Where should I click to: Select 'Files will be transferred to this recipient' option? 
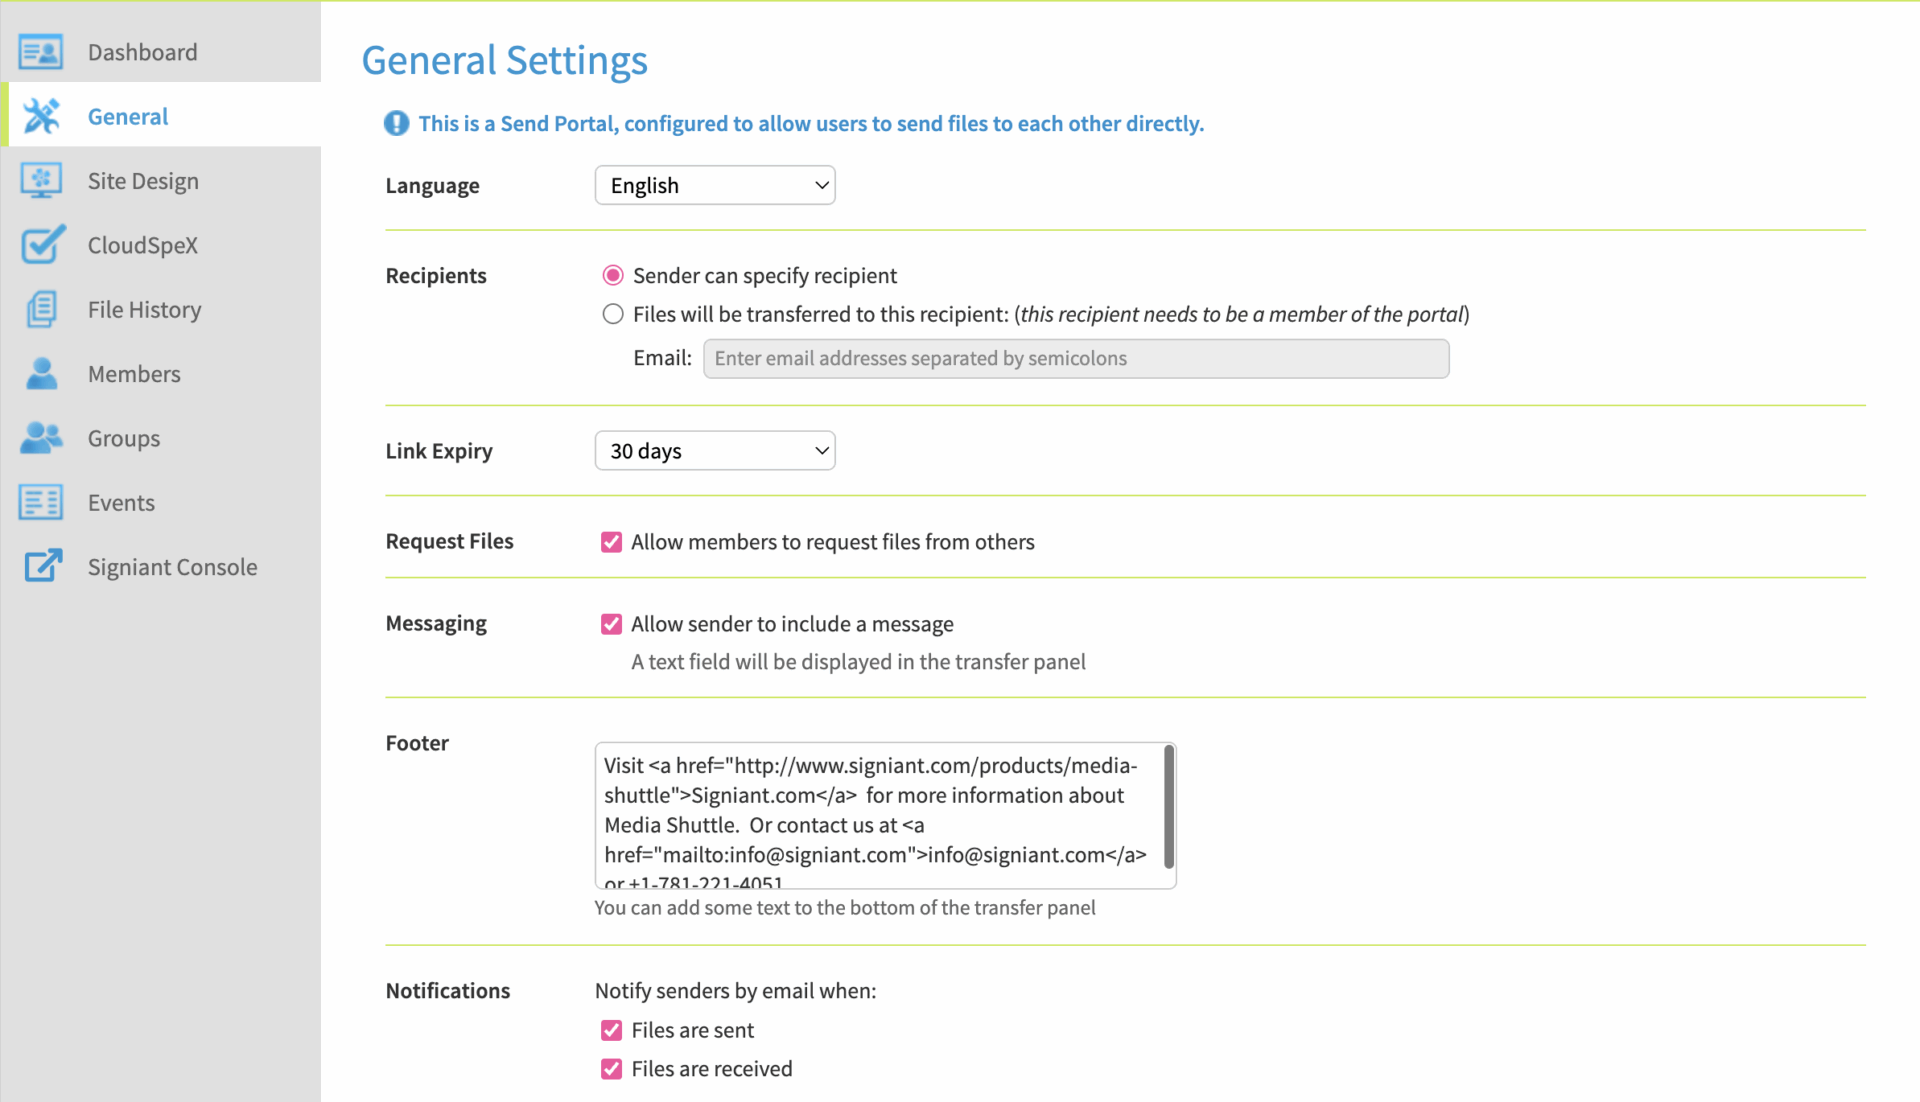click(613, 314)
